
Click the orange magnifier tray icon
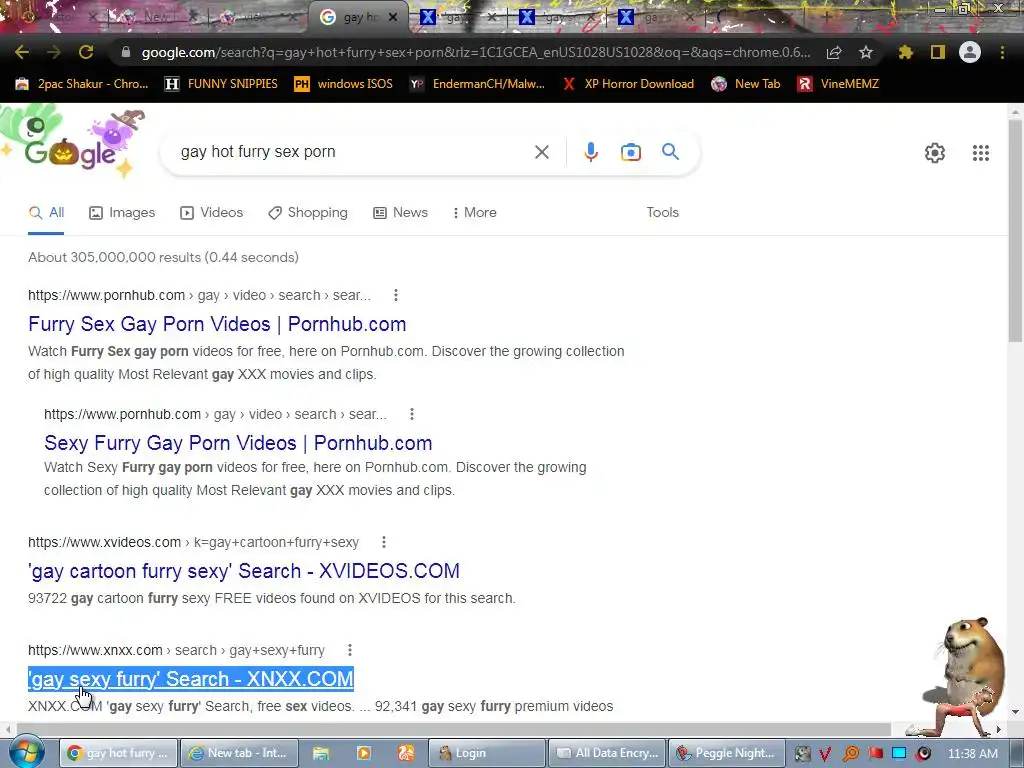[850, 754]
